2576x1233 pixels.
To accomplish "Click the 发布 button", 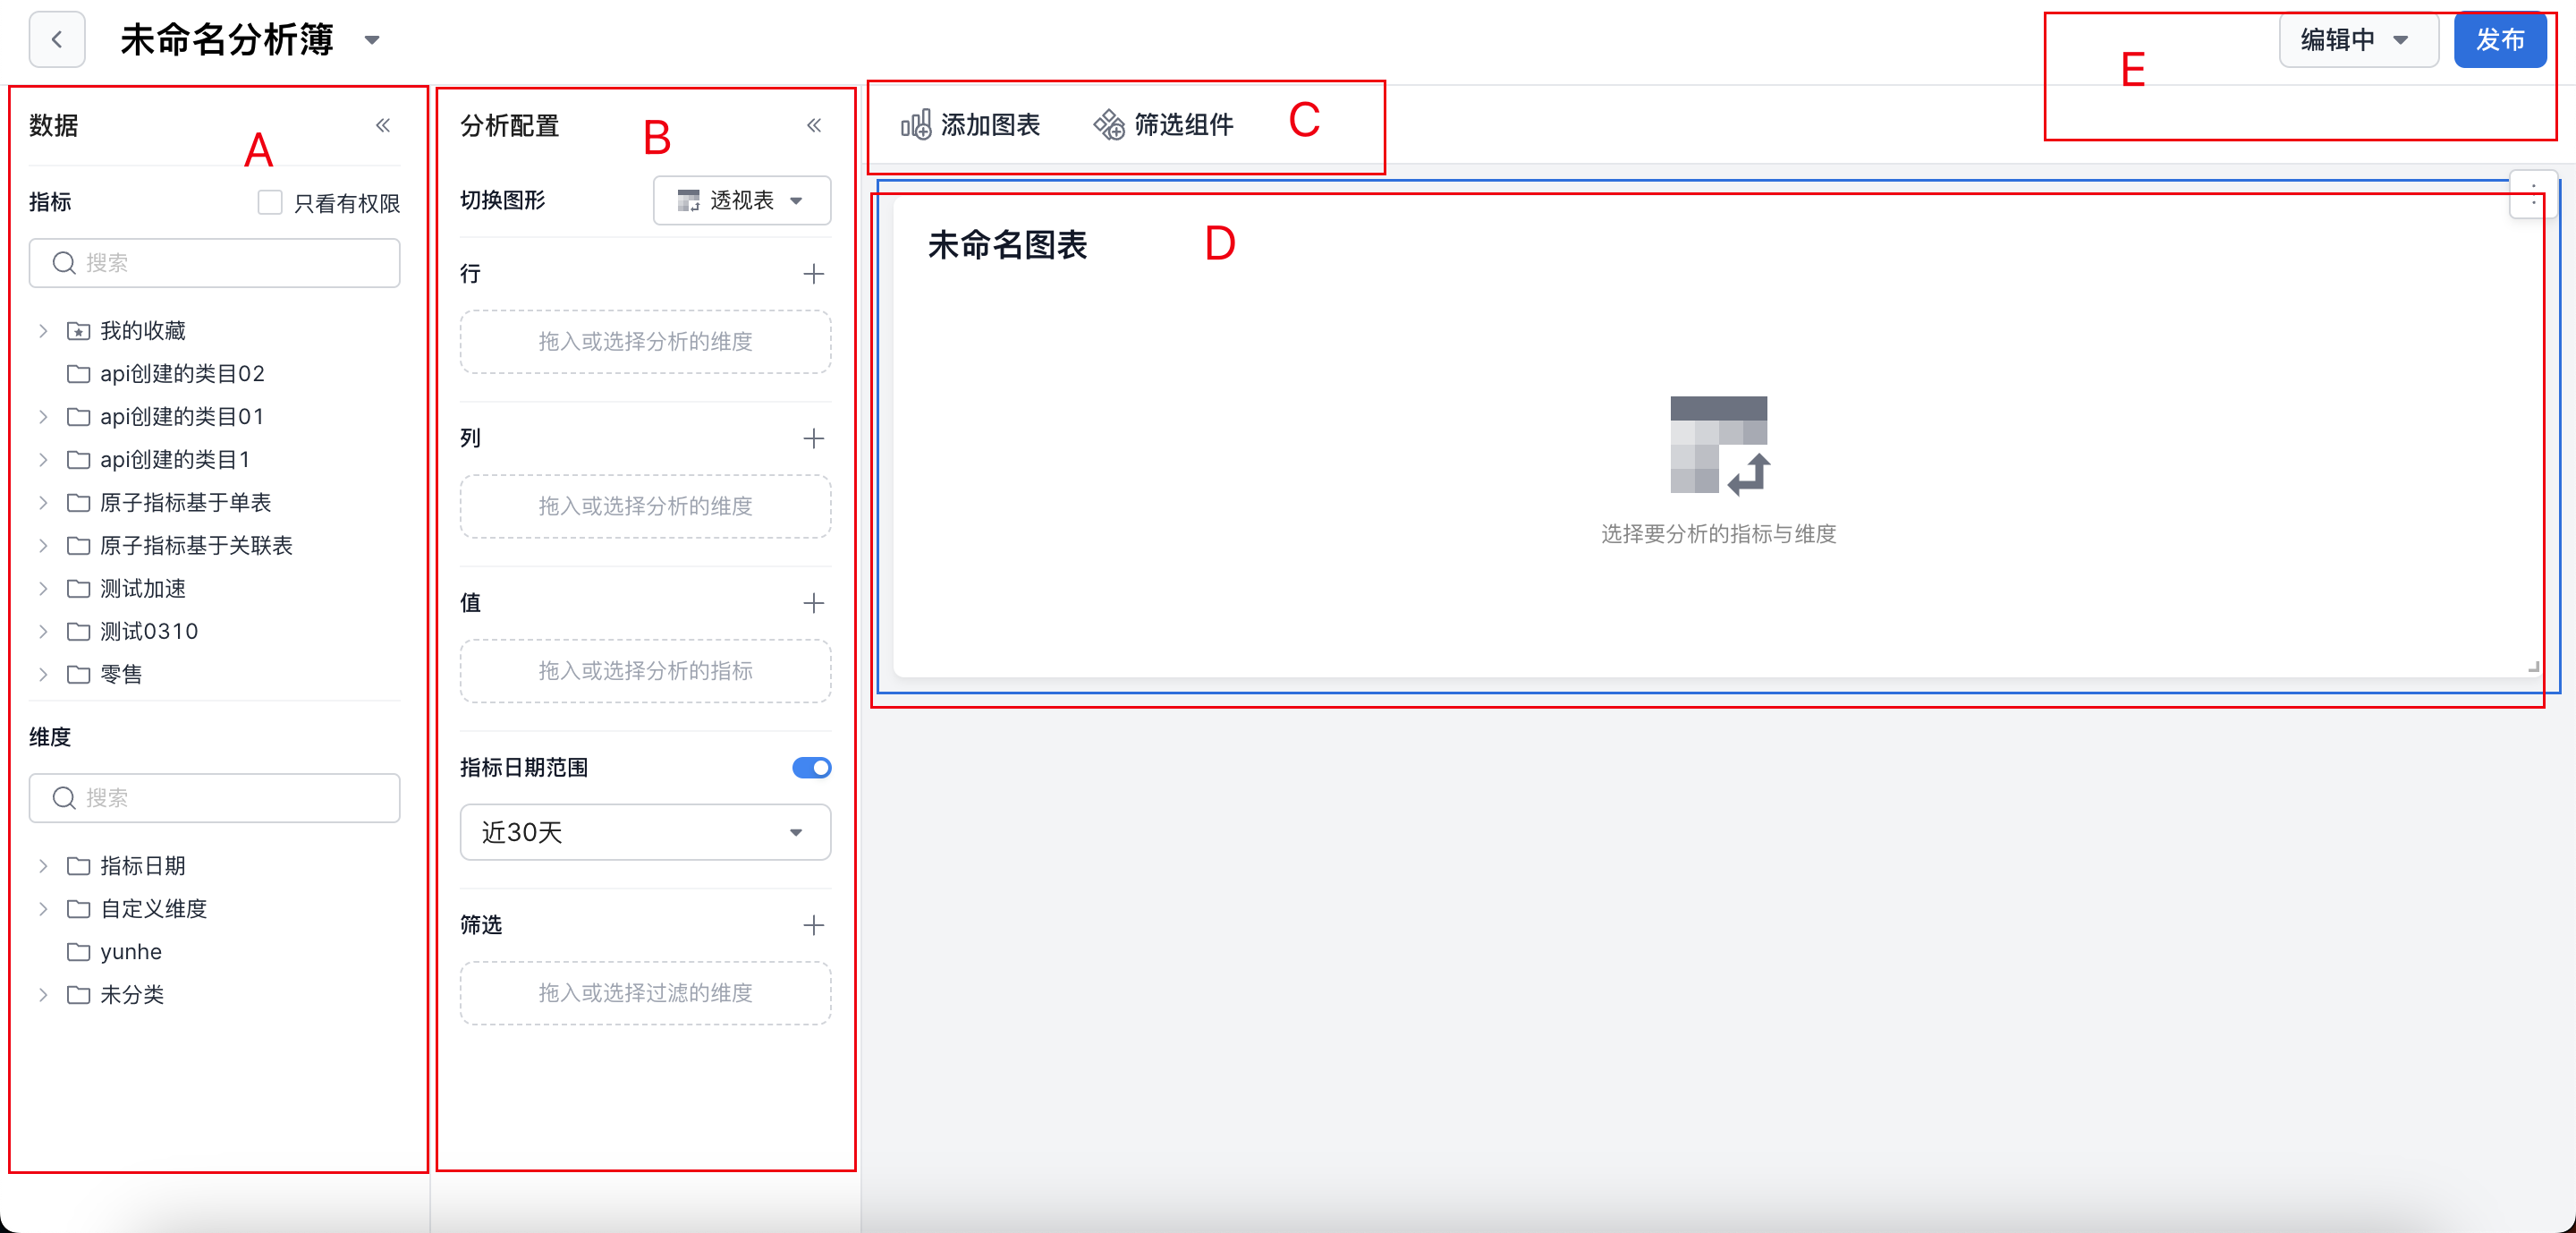I will click(x=2499, y=40).
